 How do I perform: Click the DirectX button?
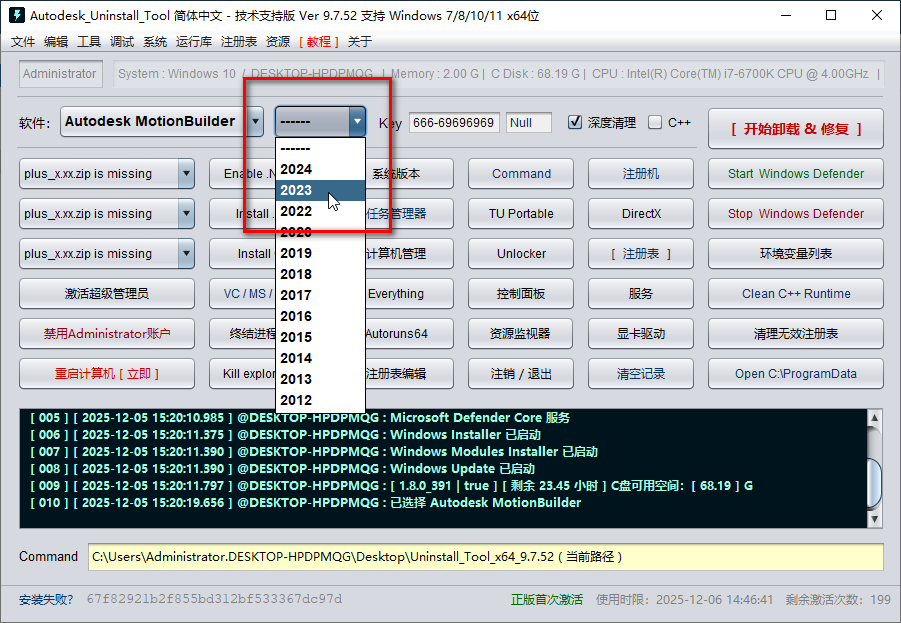[641, 214]
